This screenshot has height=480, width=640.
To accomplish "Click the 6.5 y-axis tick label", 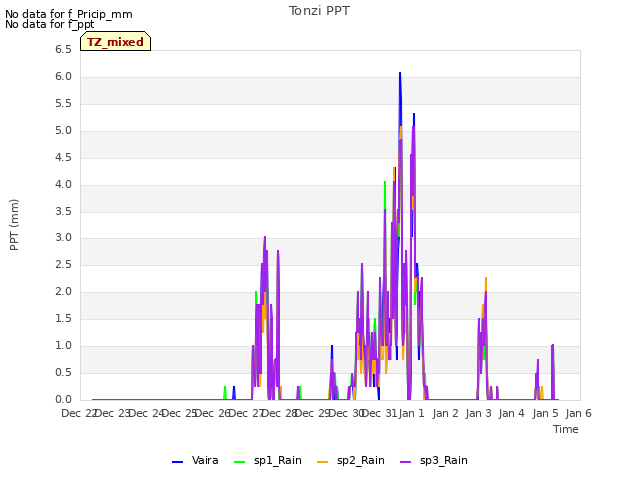I will (63, 50).
